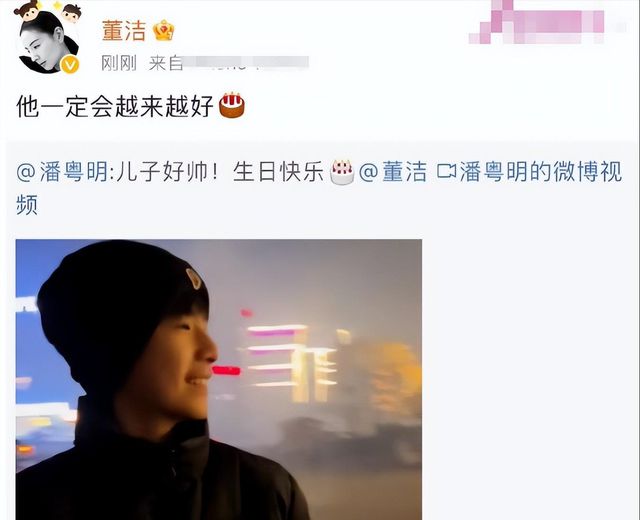Viewport: 640px width, 520px height.
Task: Click the cartoon kids decoration above avatar
Action: click(x=48, y=11)
